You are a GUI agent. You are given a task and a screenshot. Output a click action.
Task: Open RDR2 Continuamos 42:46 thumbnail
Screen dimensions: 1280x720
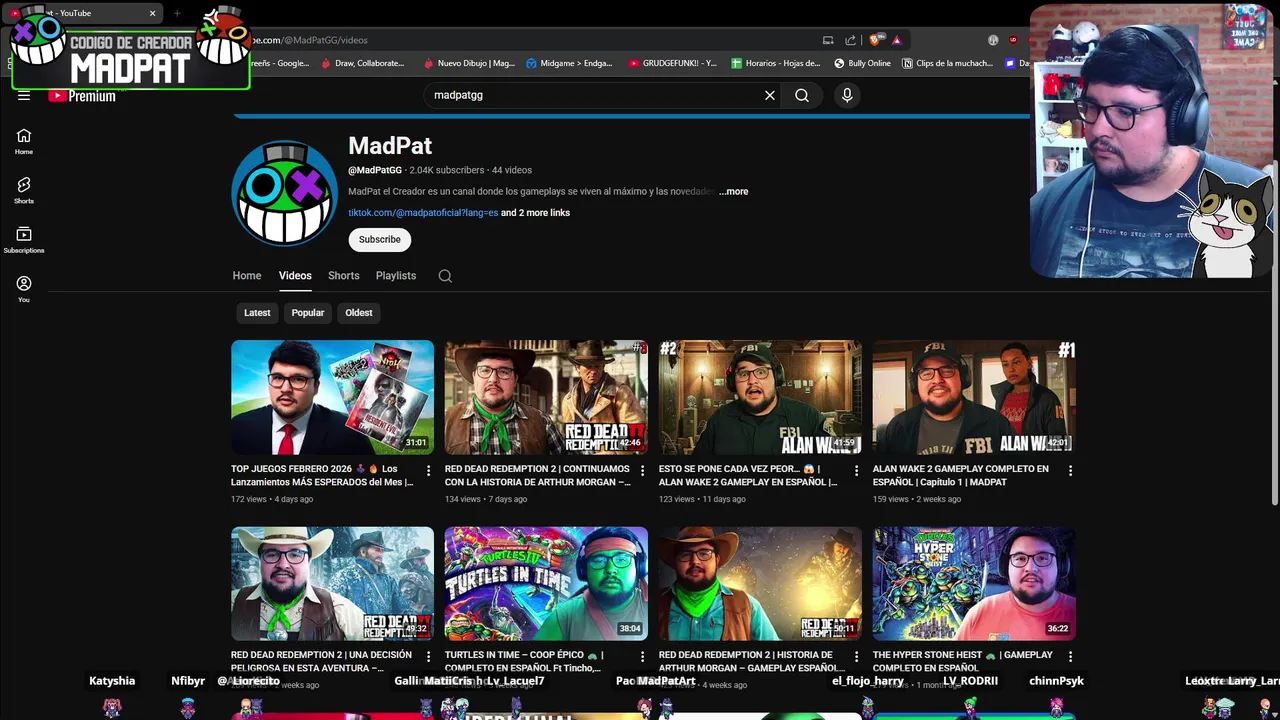tap(546, 397)
